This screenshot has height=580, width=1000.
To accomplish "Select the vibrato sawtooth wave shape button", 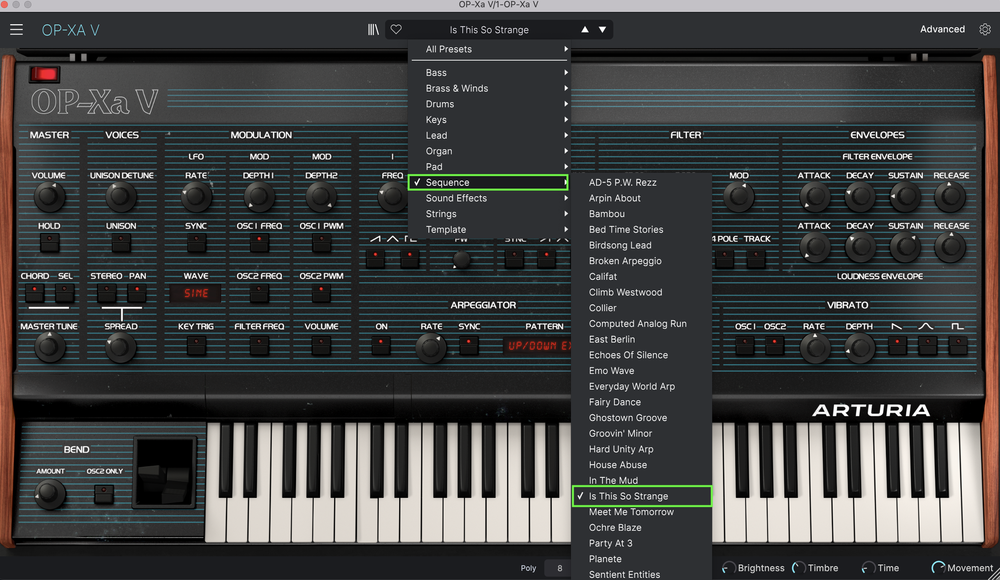I will click(x=897, y=346).
